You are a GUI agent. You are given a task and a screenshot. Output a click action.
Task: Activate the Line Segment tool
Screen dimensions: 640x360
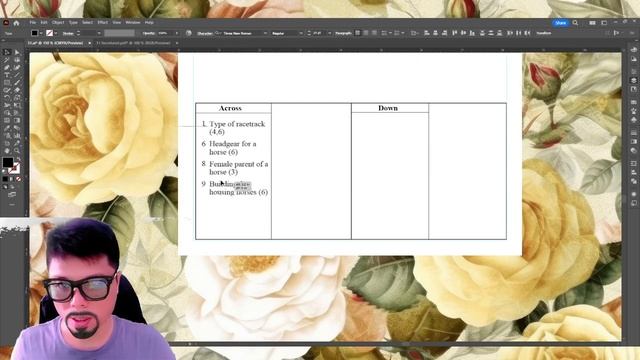[x=17, y=75]
